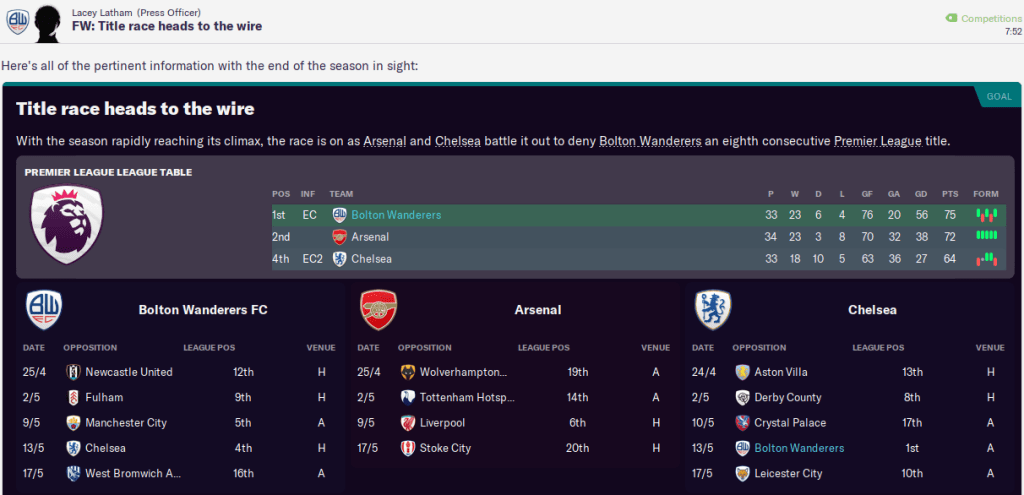Click Bolton Wanderers in Chelsea's fixture list
This screenshot has width=1024, height=495.
click(x=799, y=448)
